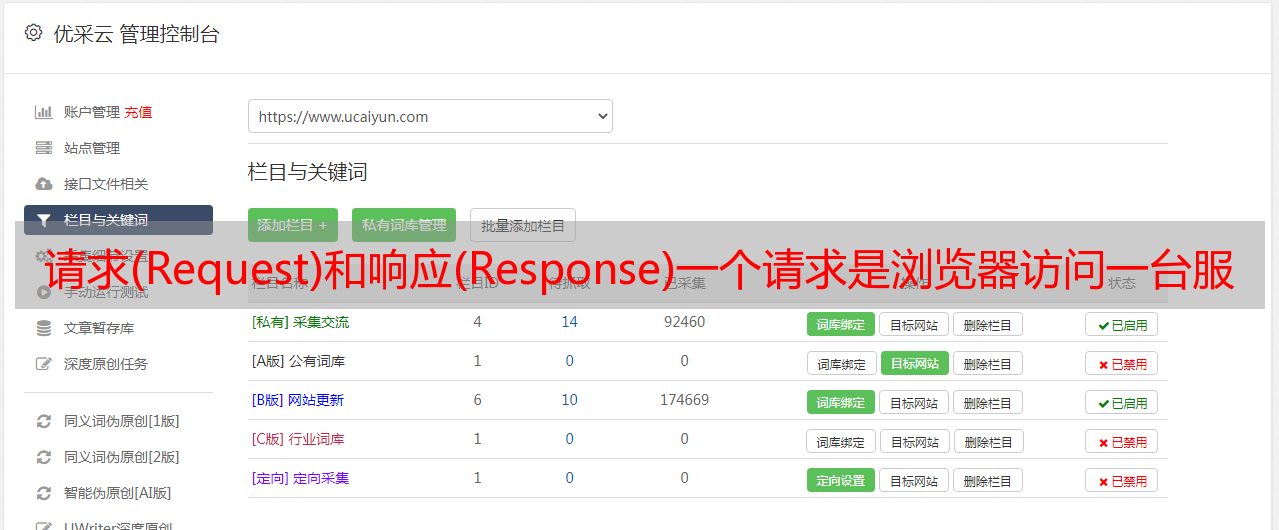The width and height of the screenshot is (1279, 530).
Task: Click the 92460 collected count cell
Action: coord(684,322)
